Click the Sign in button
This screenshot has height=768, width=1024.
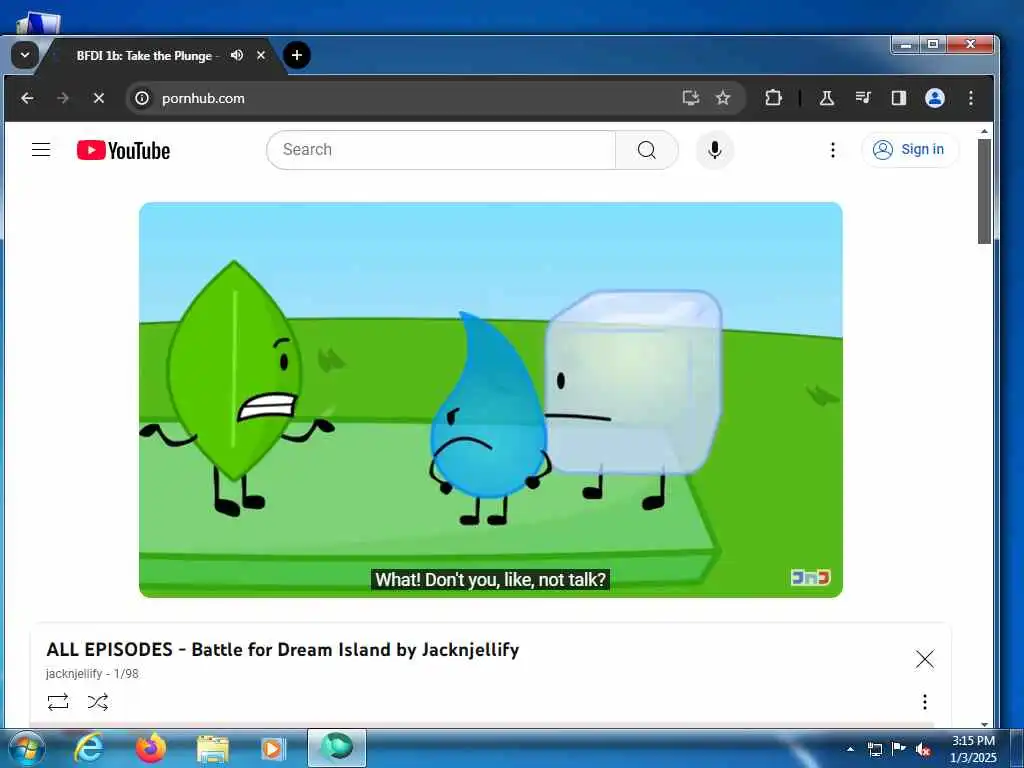[909, 150]
